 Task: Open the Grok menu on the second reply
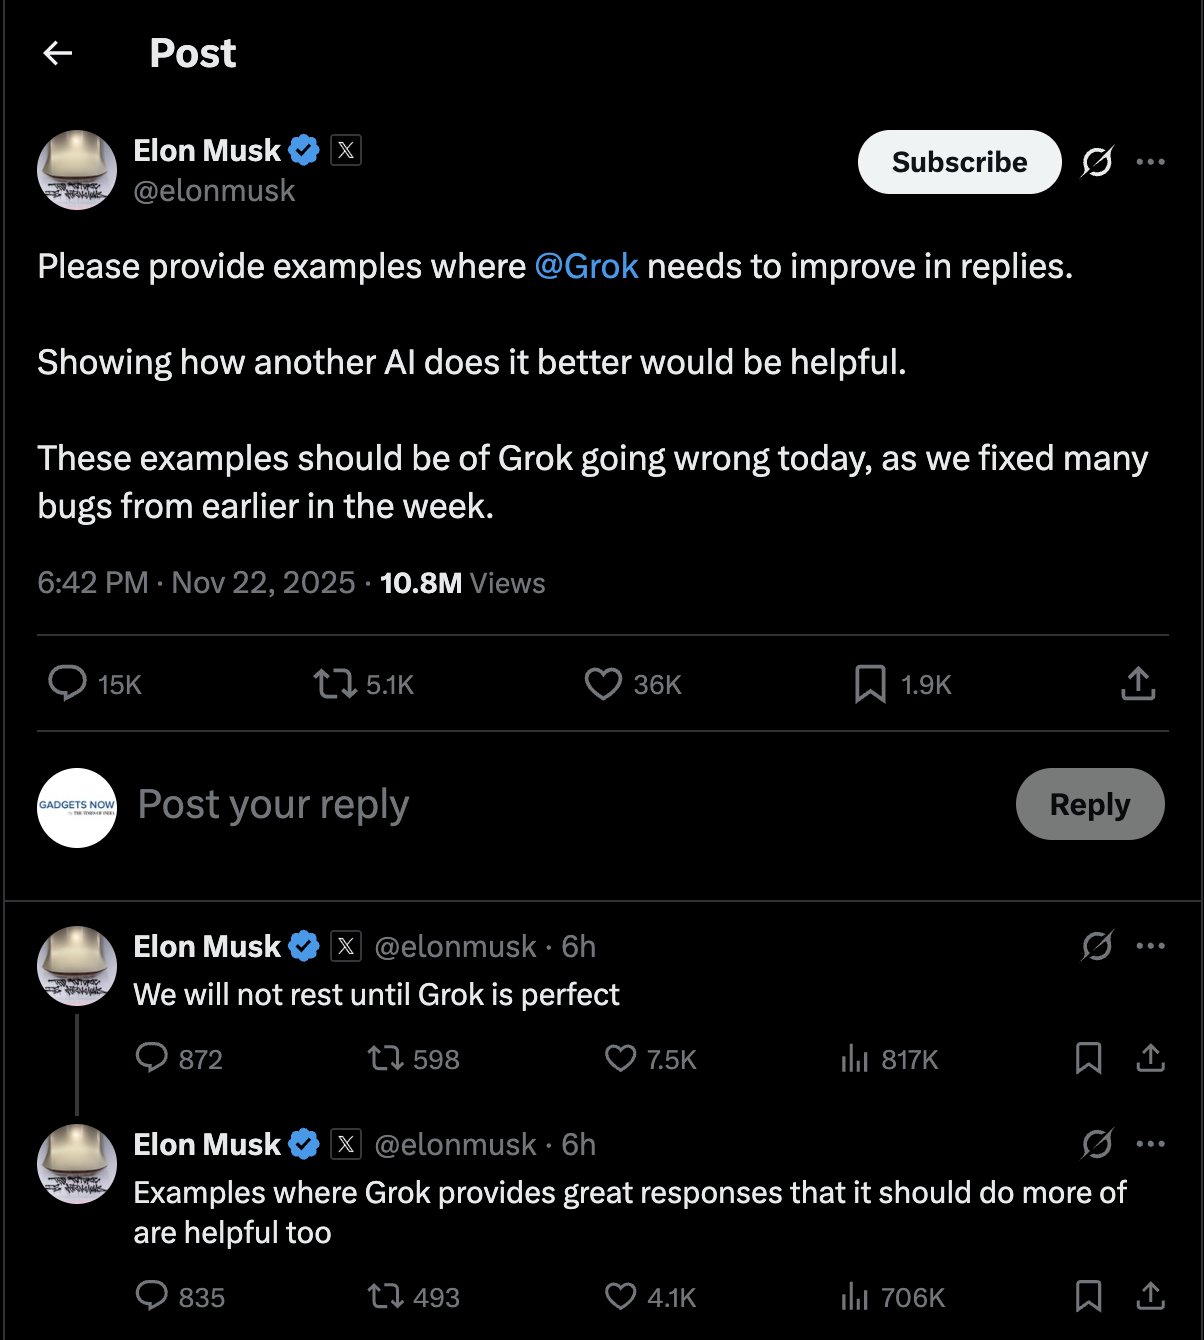pyautogui.click(x=1097, y=1144)
